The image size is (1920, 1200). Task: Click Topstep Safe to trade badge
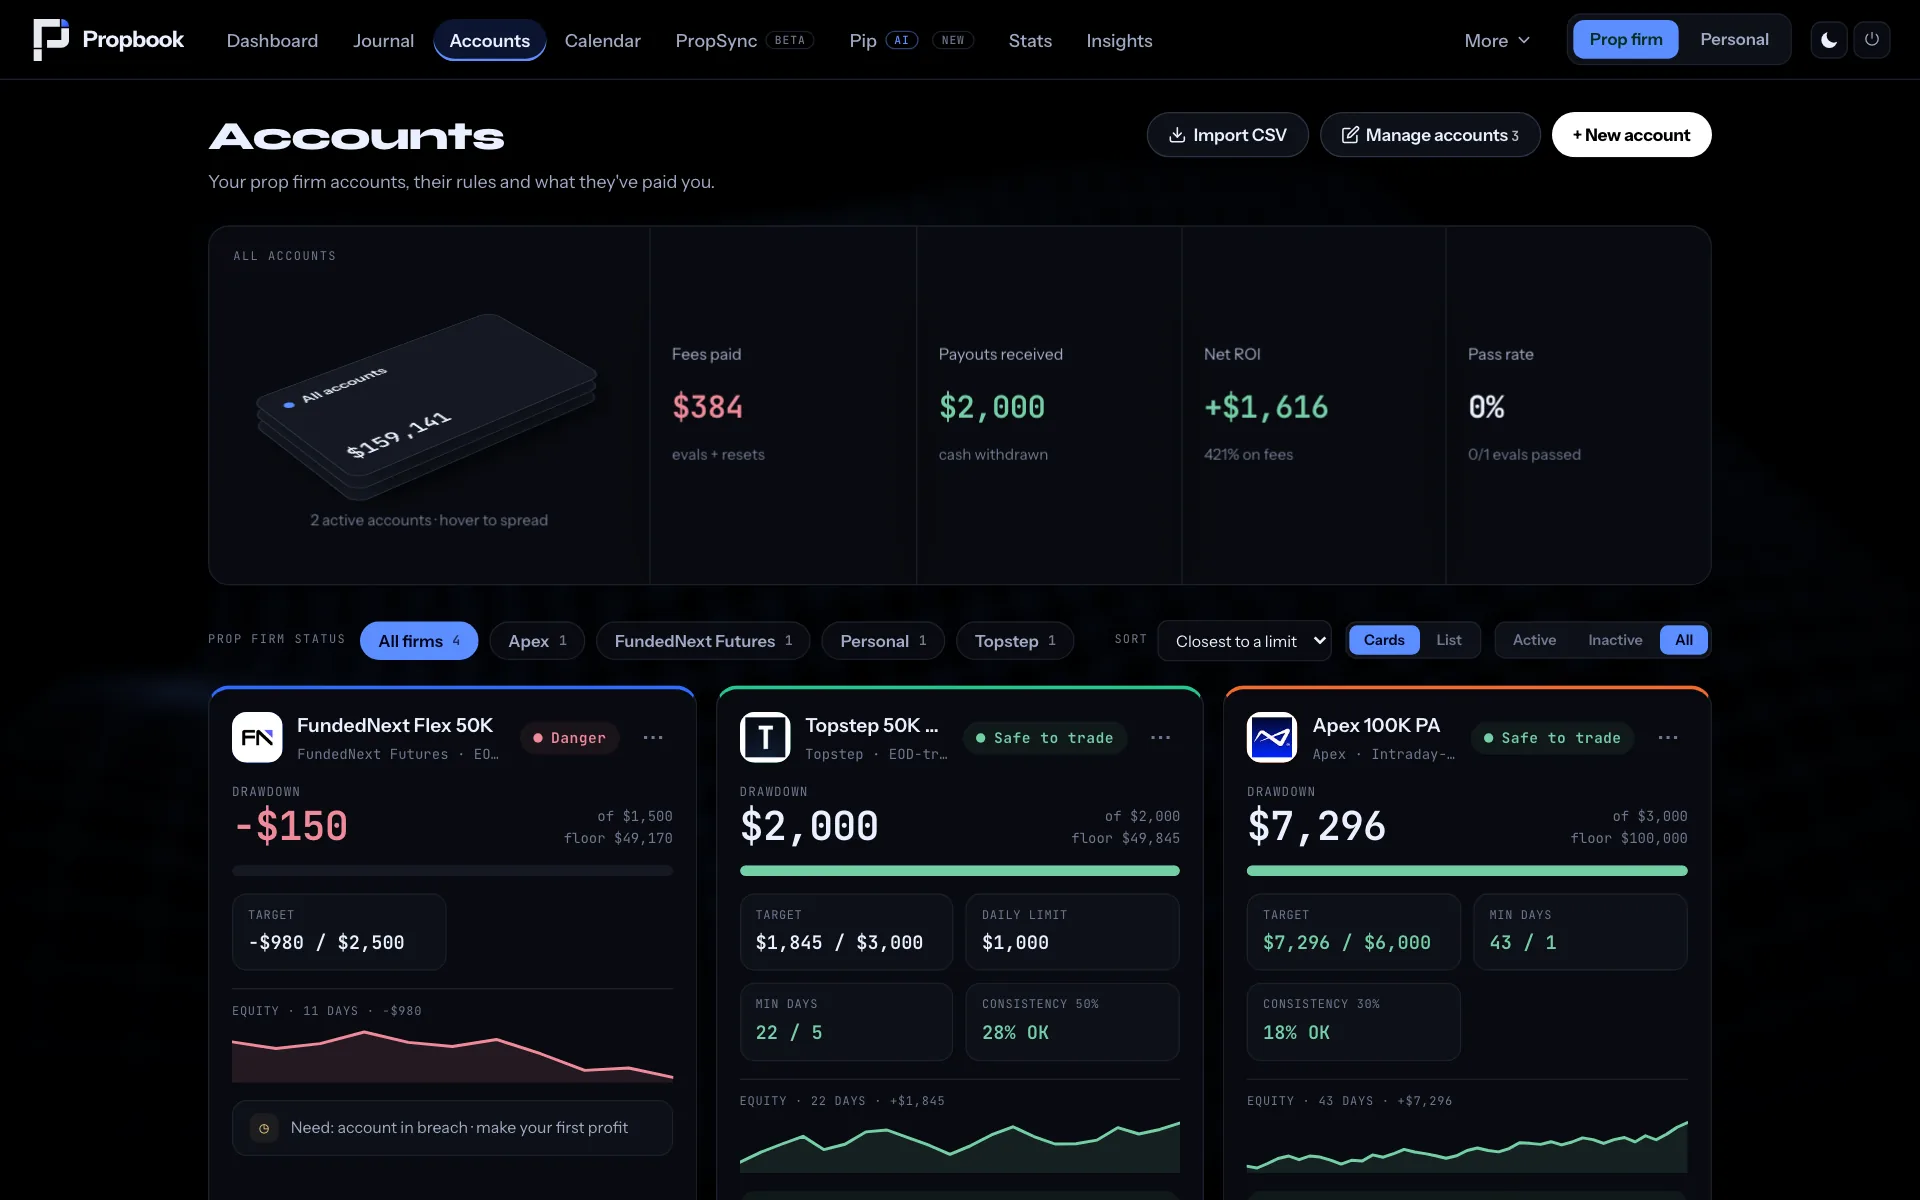(x=1045, y=738)
